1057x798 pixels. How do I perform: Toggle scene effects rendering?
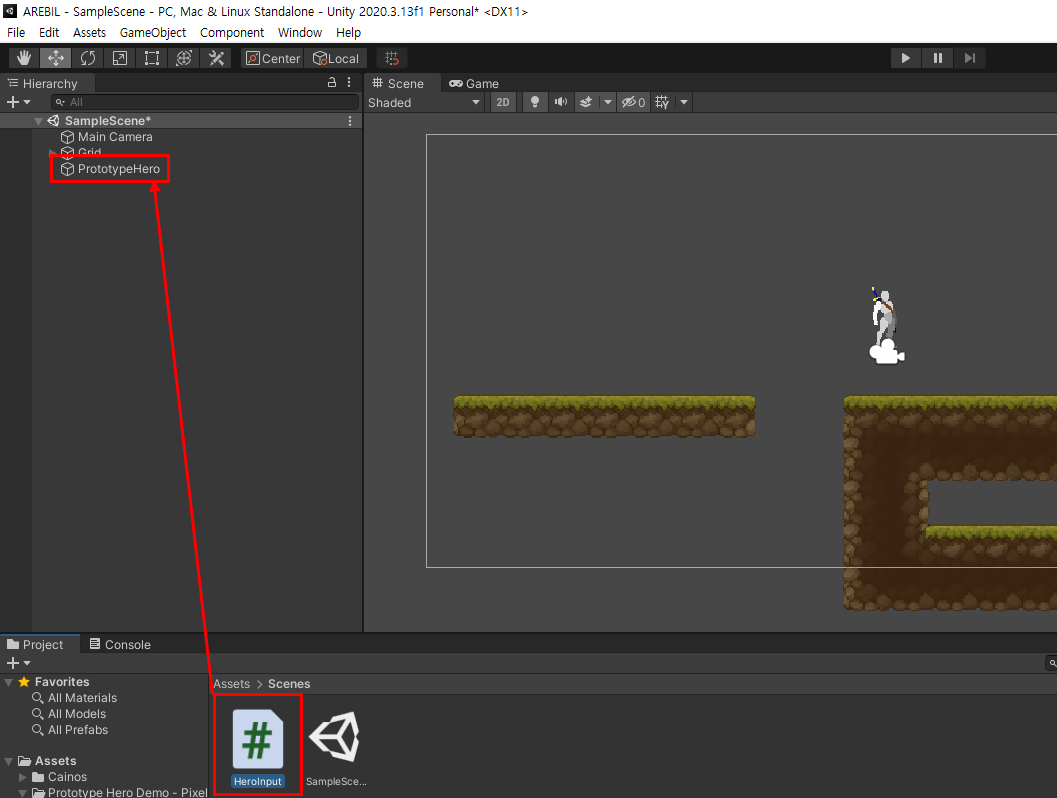(586, 102)
